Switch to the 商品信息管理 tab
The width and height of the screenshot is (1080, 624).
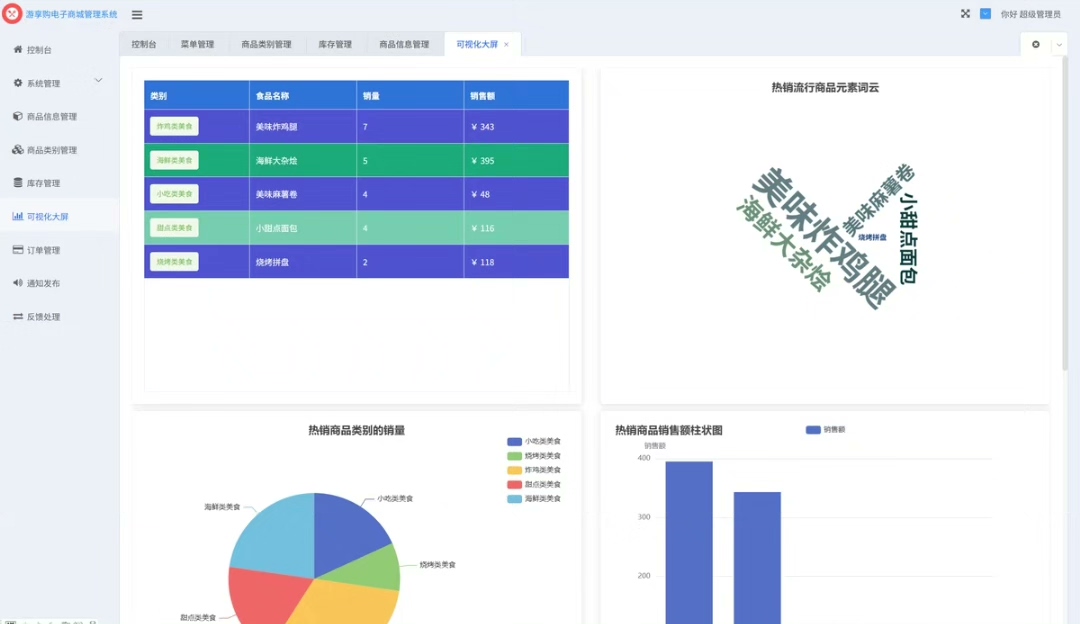pyautogui.click(x=404, y=44)
